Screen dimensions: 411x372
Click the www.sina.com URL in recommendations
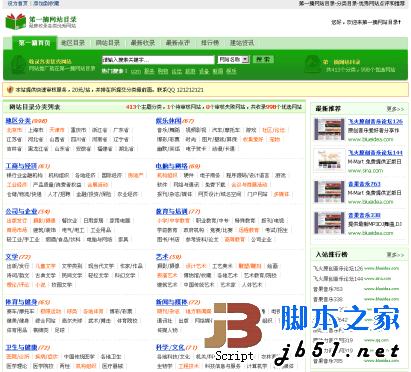(x=365, y=171)
